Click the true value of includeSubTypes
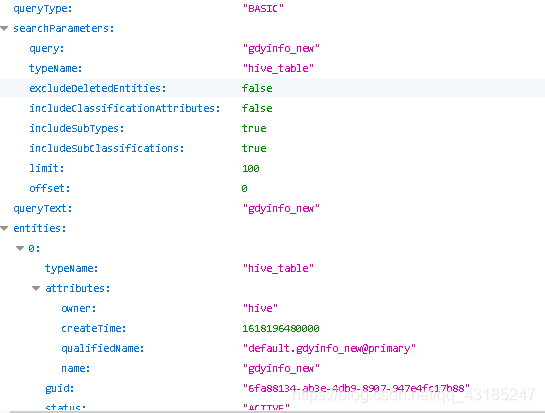This screenshot has height=413, width=545. (x=254, y=129)
